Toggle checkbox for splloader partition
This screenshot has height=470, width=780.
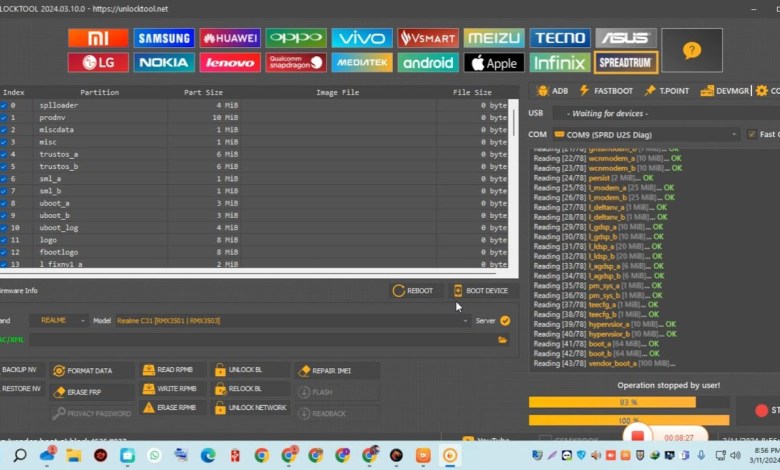point(3,105)
